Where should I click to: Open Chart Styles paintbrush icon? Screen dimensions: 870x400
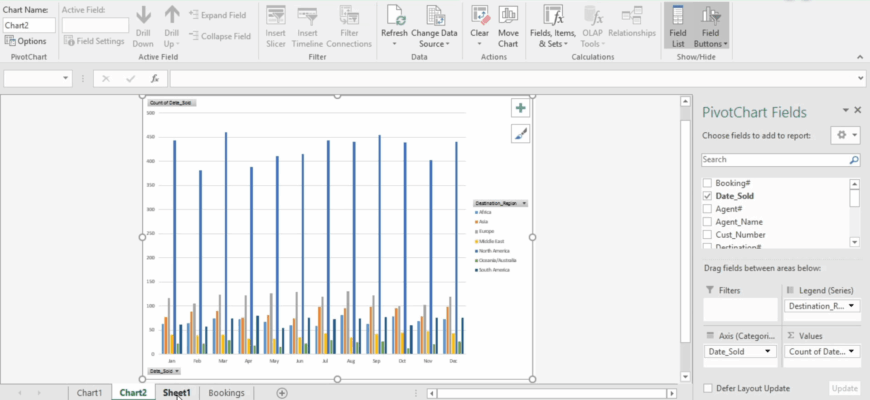pyautogui.click(x=520, y=134)
